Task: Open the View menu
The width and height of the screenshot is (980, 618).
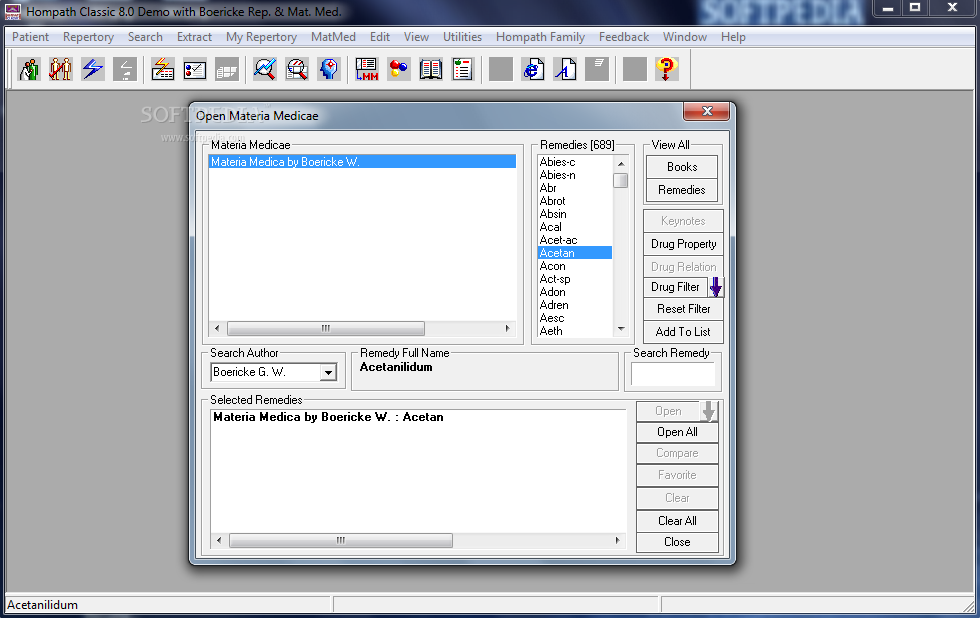Action: pos(416,37)
